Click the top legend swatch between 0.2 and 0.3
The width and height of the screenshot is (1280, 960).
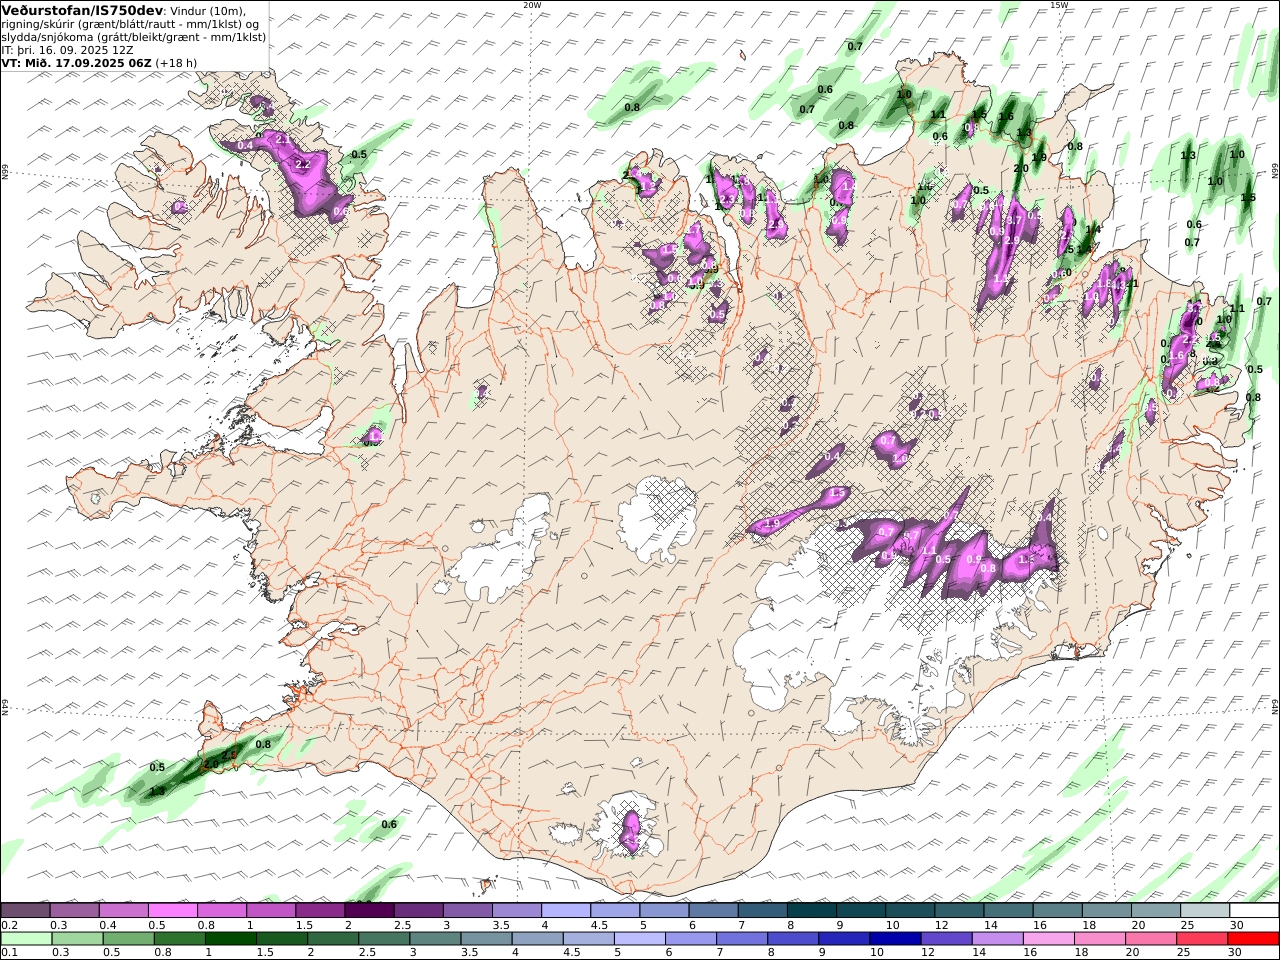25,911
